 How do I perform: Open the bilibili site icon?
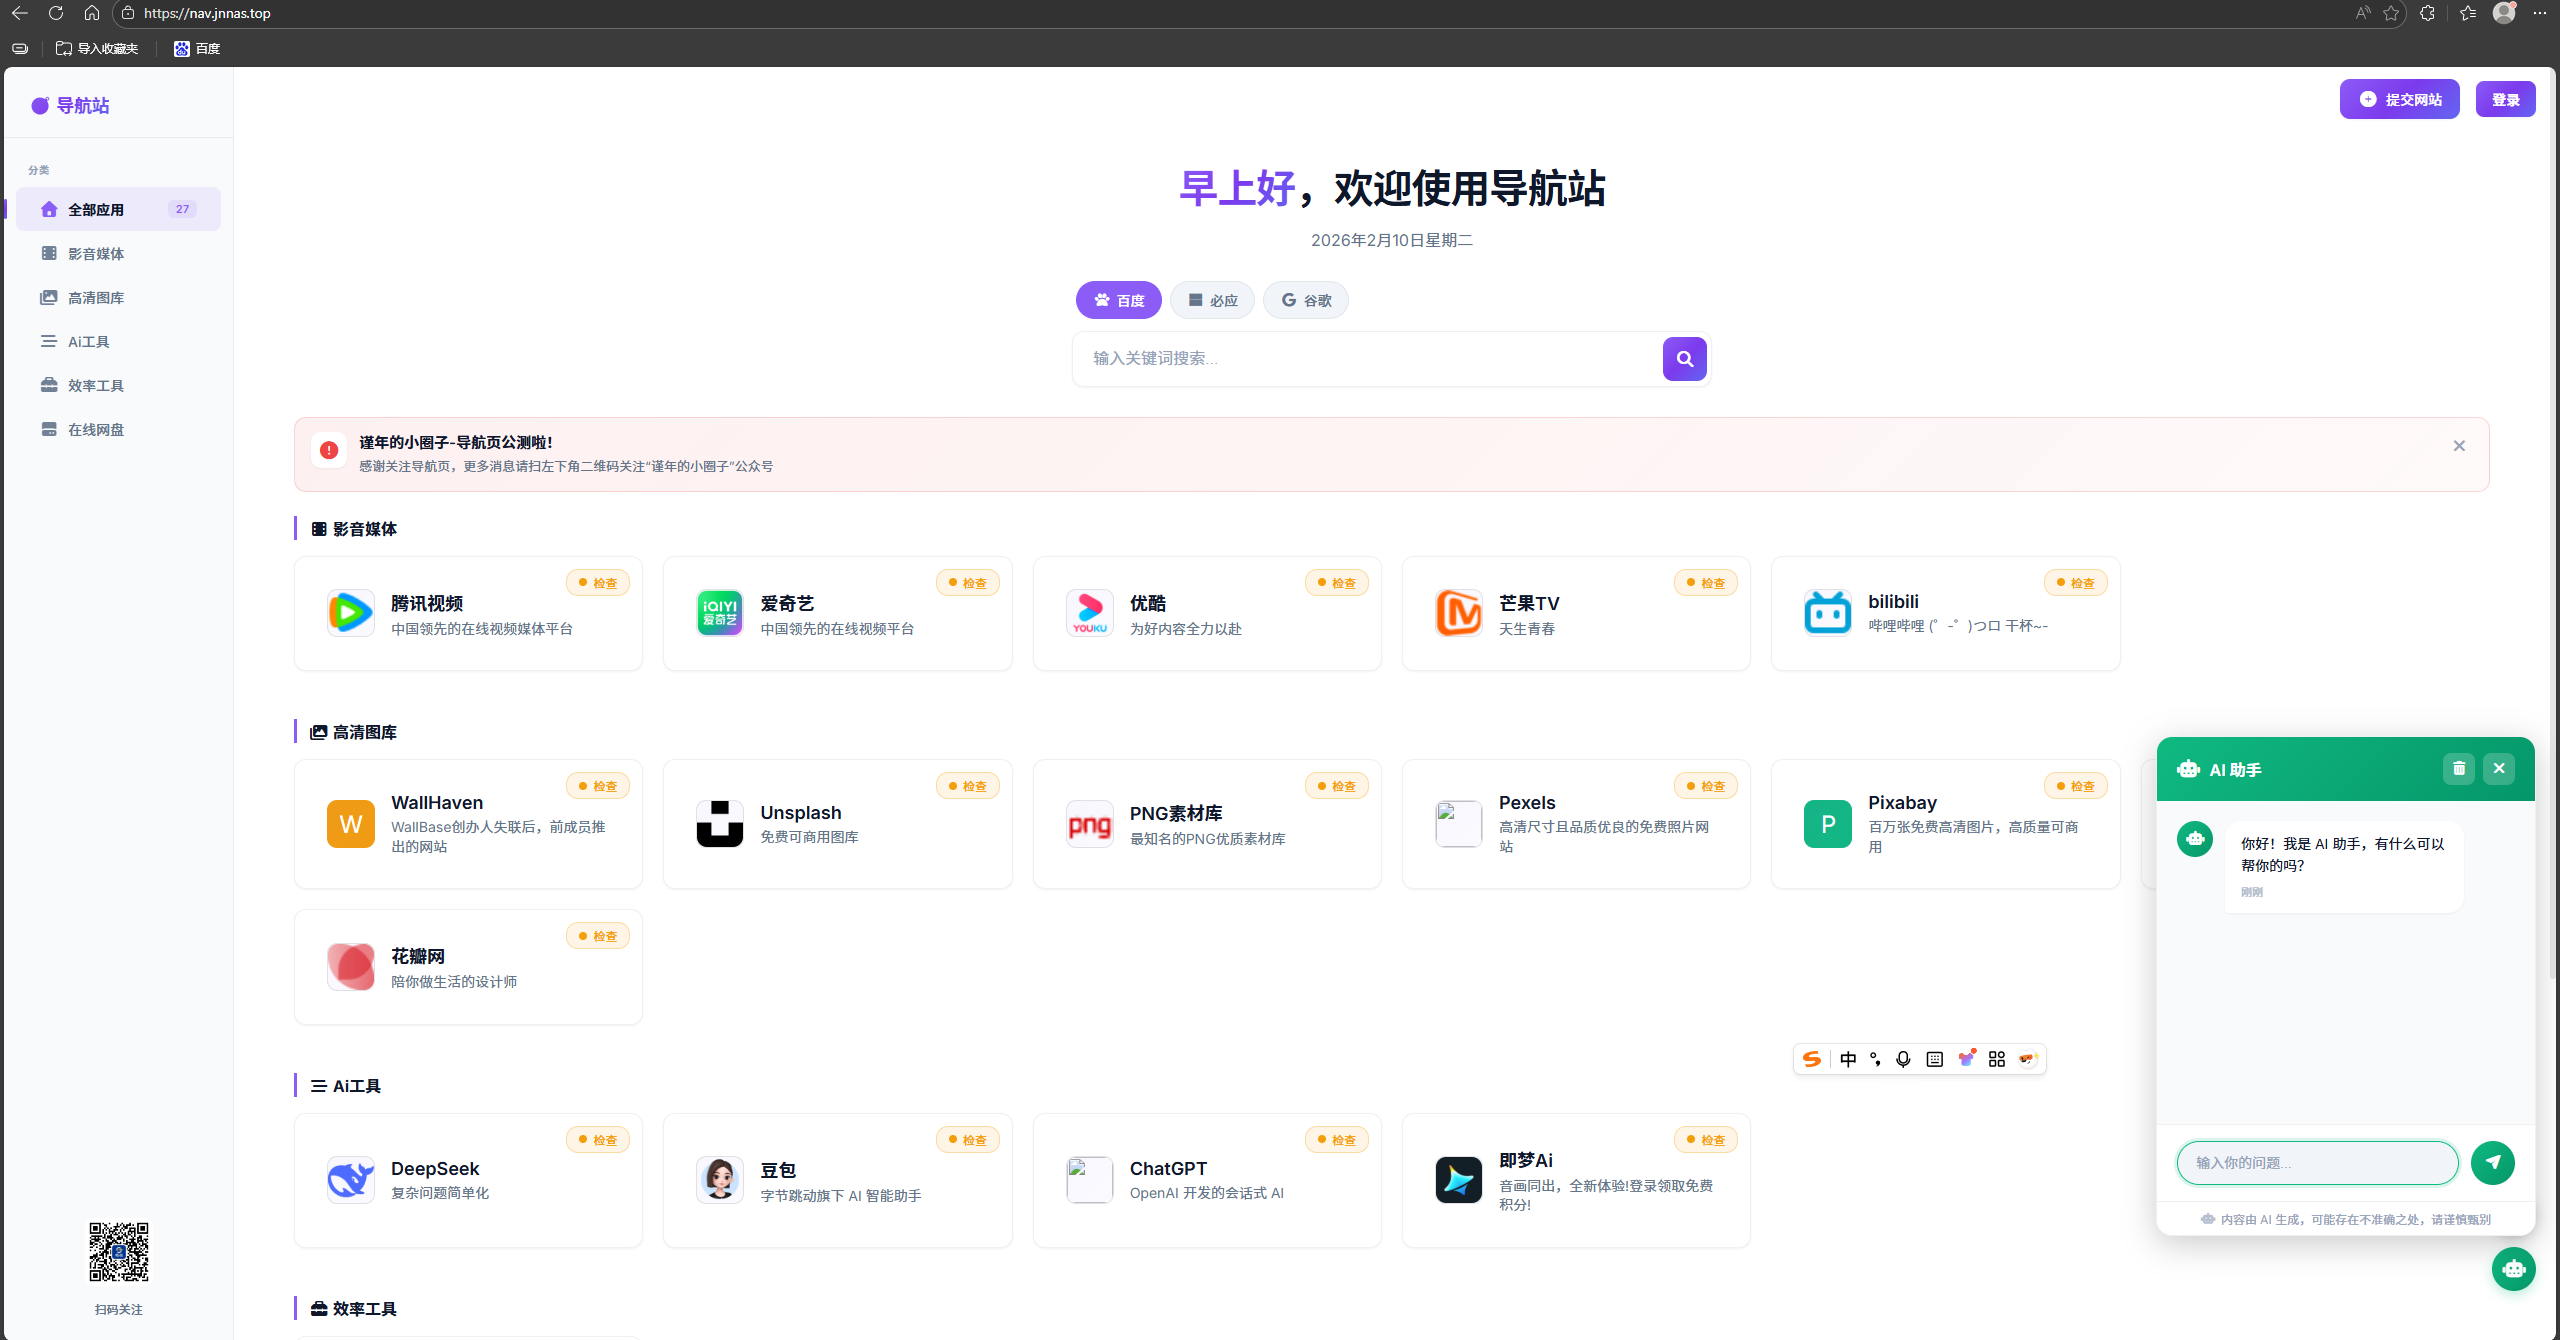point(1827,613)
